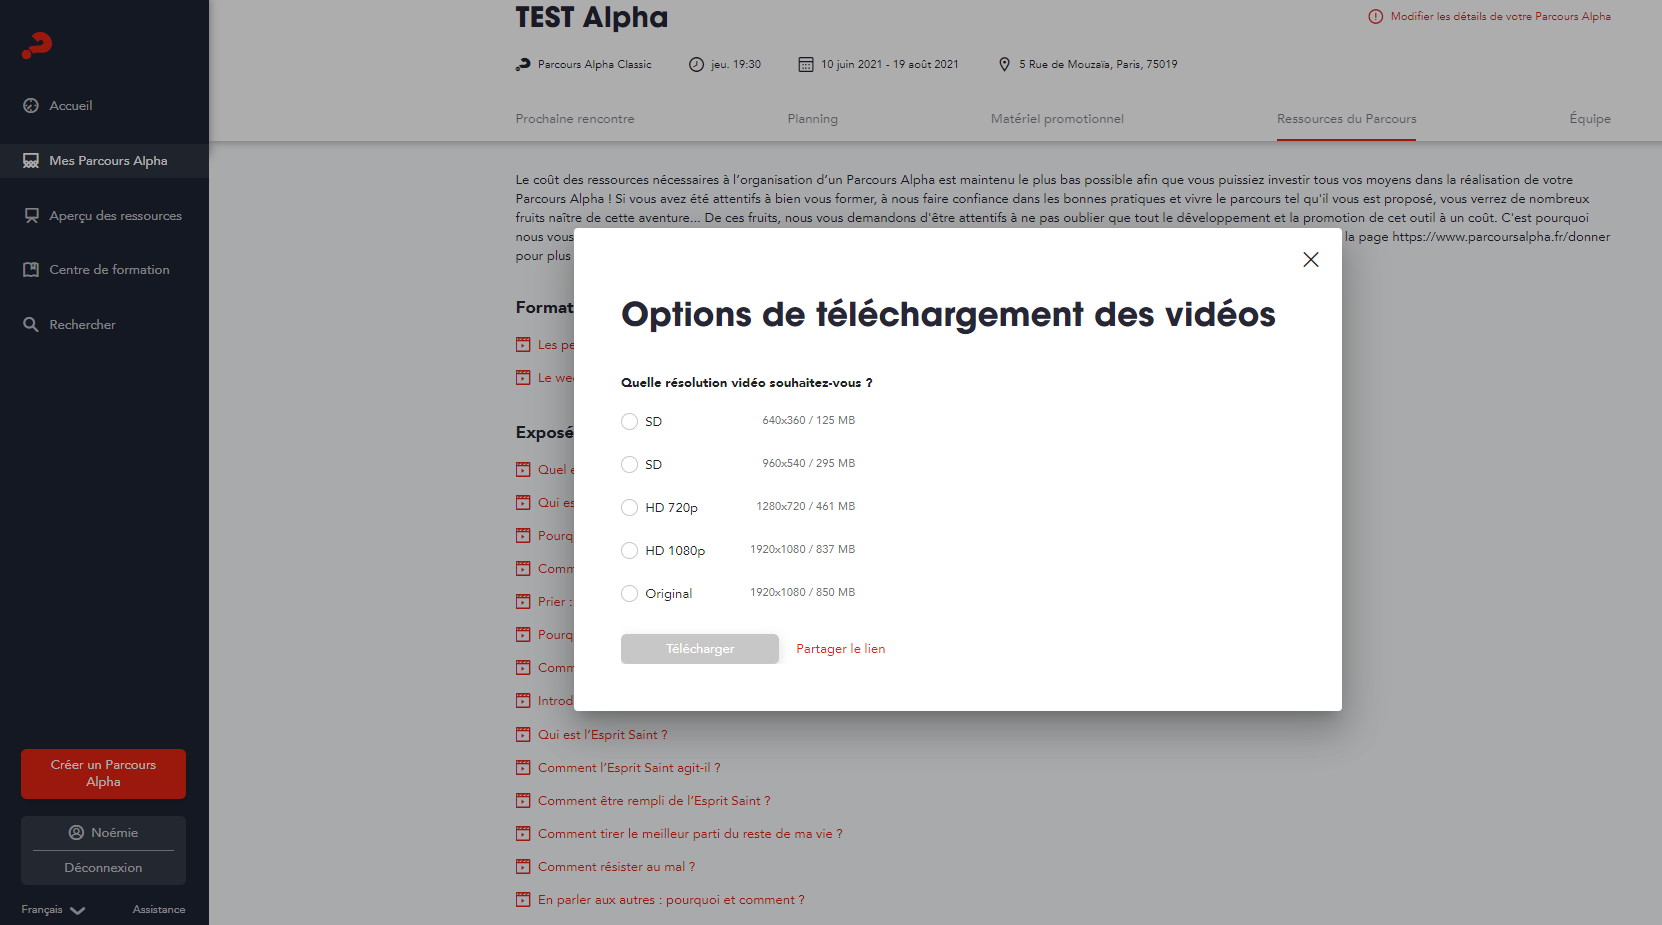Click video icon beside the Quel… resource
Viewport: 1662px width, 925px height.
523,470
